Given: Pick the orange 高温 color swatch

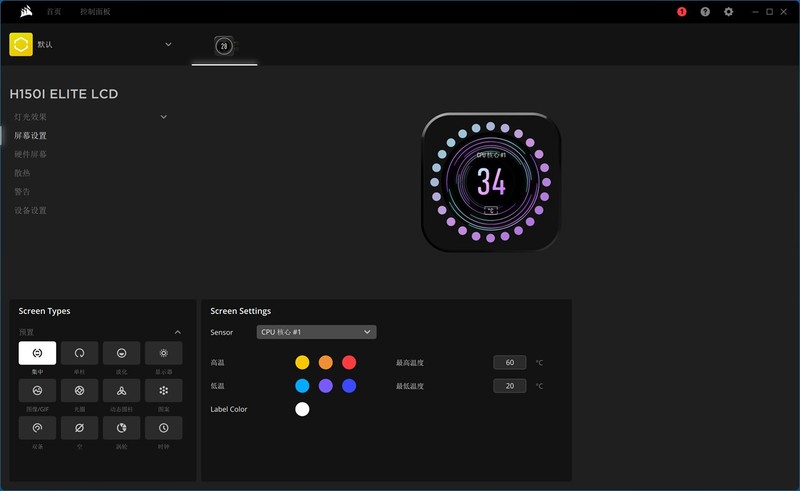Looking at the screenshot, I should point(326,362).
